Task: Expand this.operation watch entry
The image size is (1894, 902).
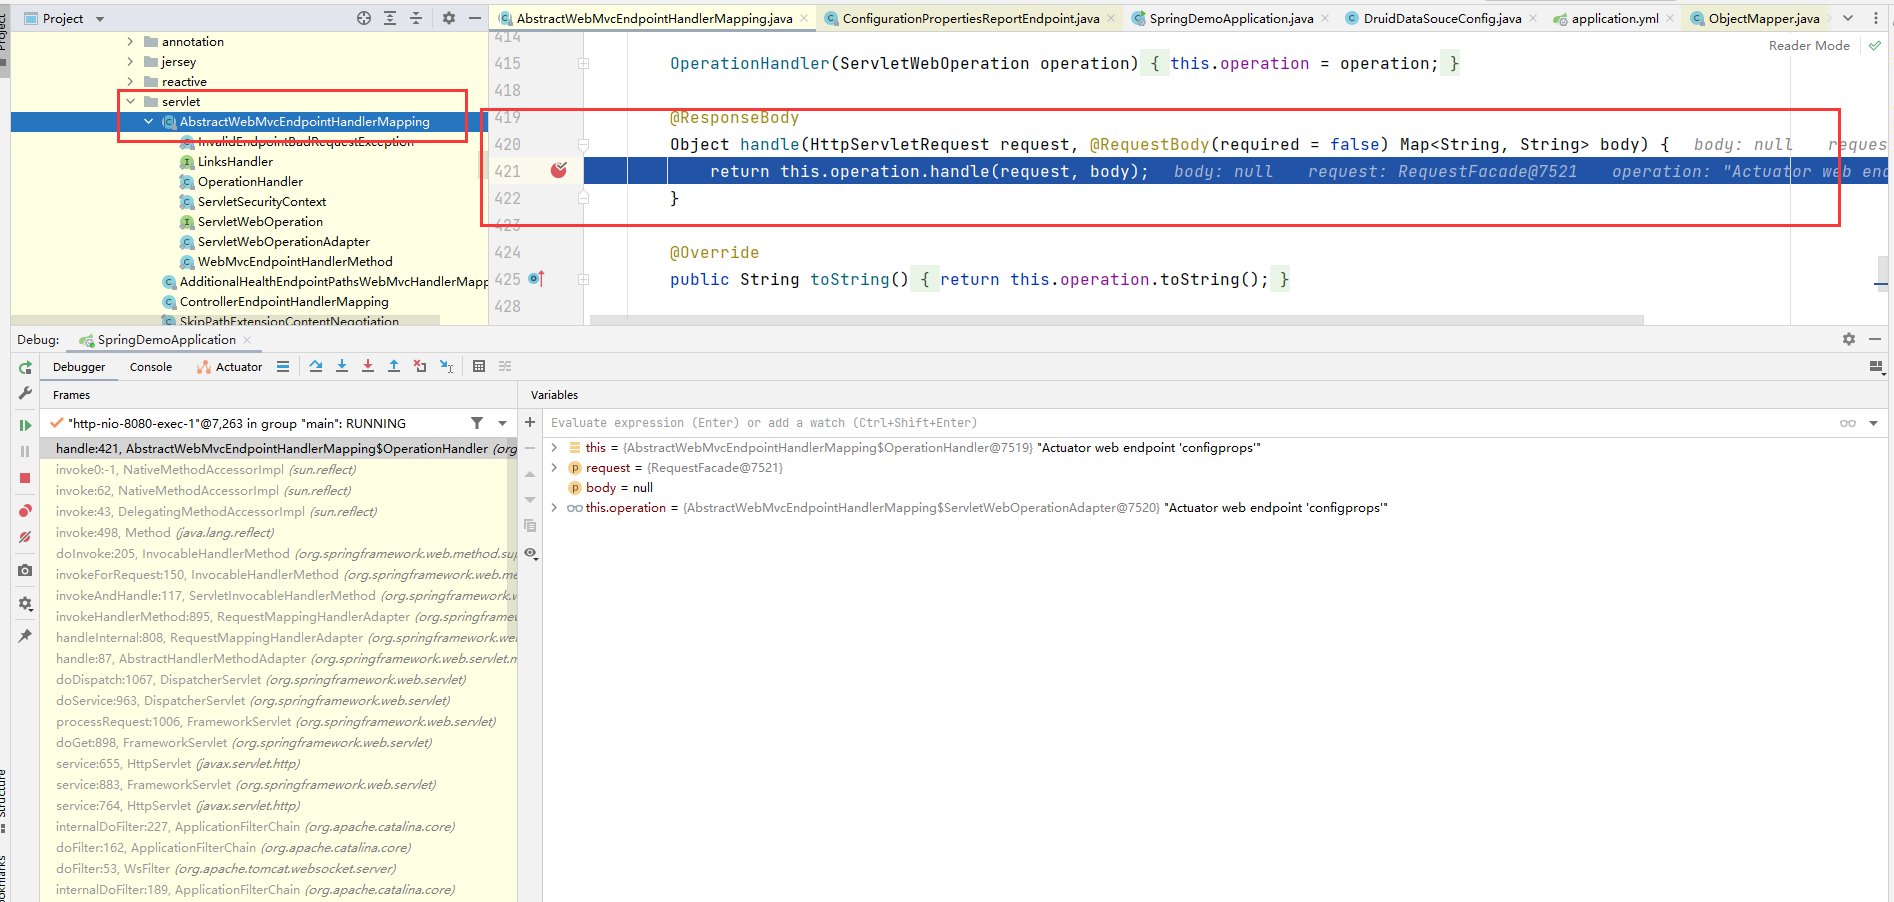Action: [554, 508]
